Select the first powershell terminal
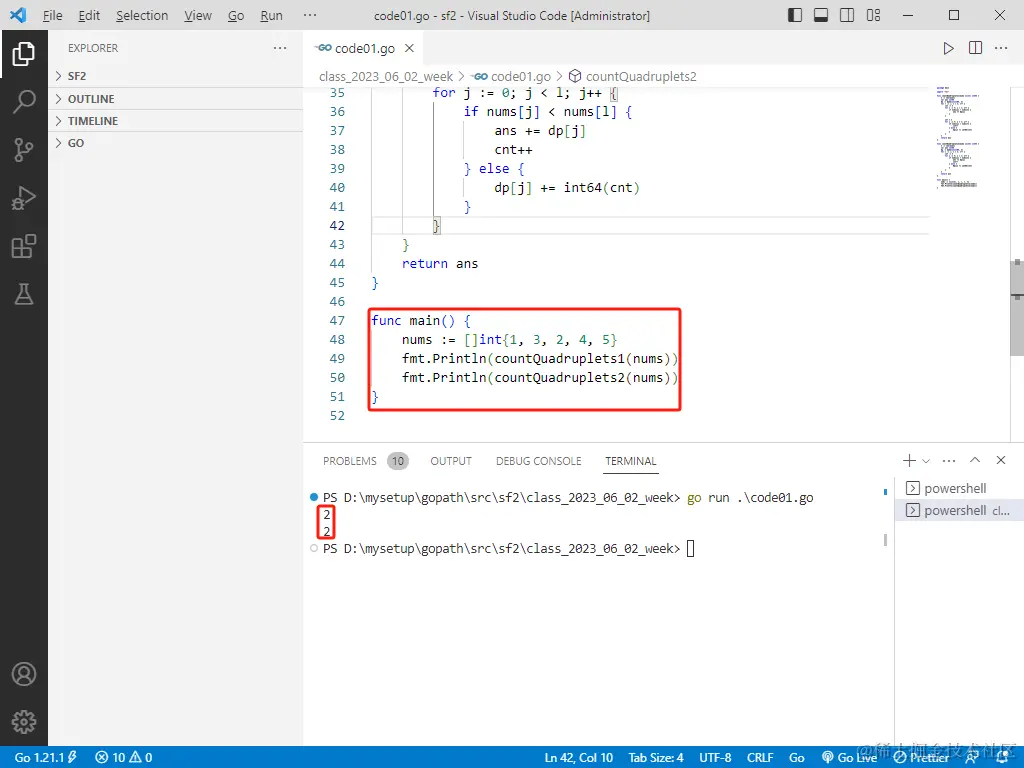The height and width of the screenshot is (768, 1024). [959, 488]
